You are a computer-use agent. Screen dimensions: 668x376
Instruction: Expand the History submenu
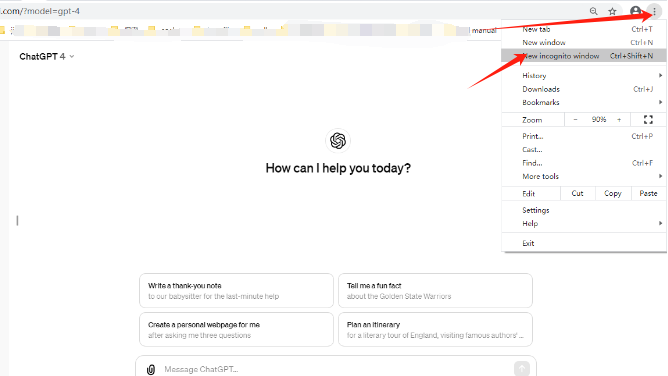[584, 75]
